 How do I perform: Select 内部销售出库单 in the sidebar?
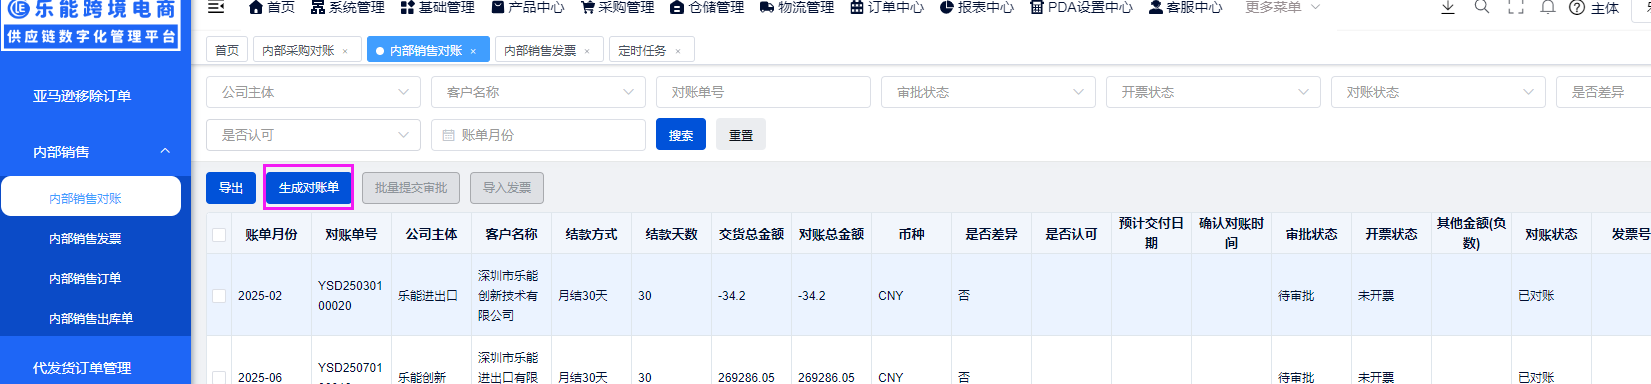pyautogui.click(x=91, y=318)
